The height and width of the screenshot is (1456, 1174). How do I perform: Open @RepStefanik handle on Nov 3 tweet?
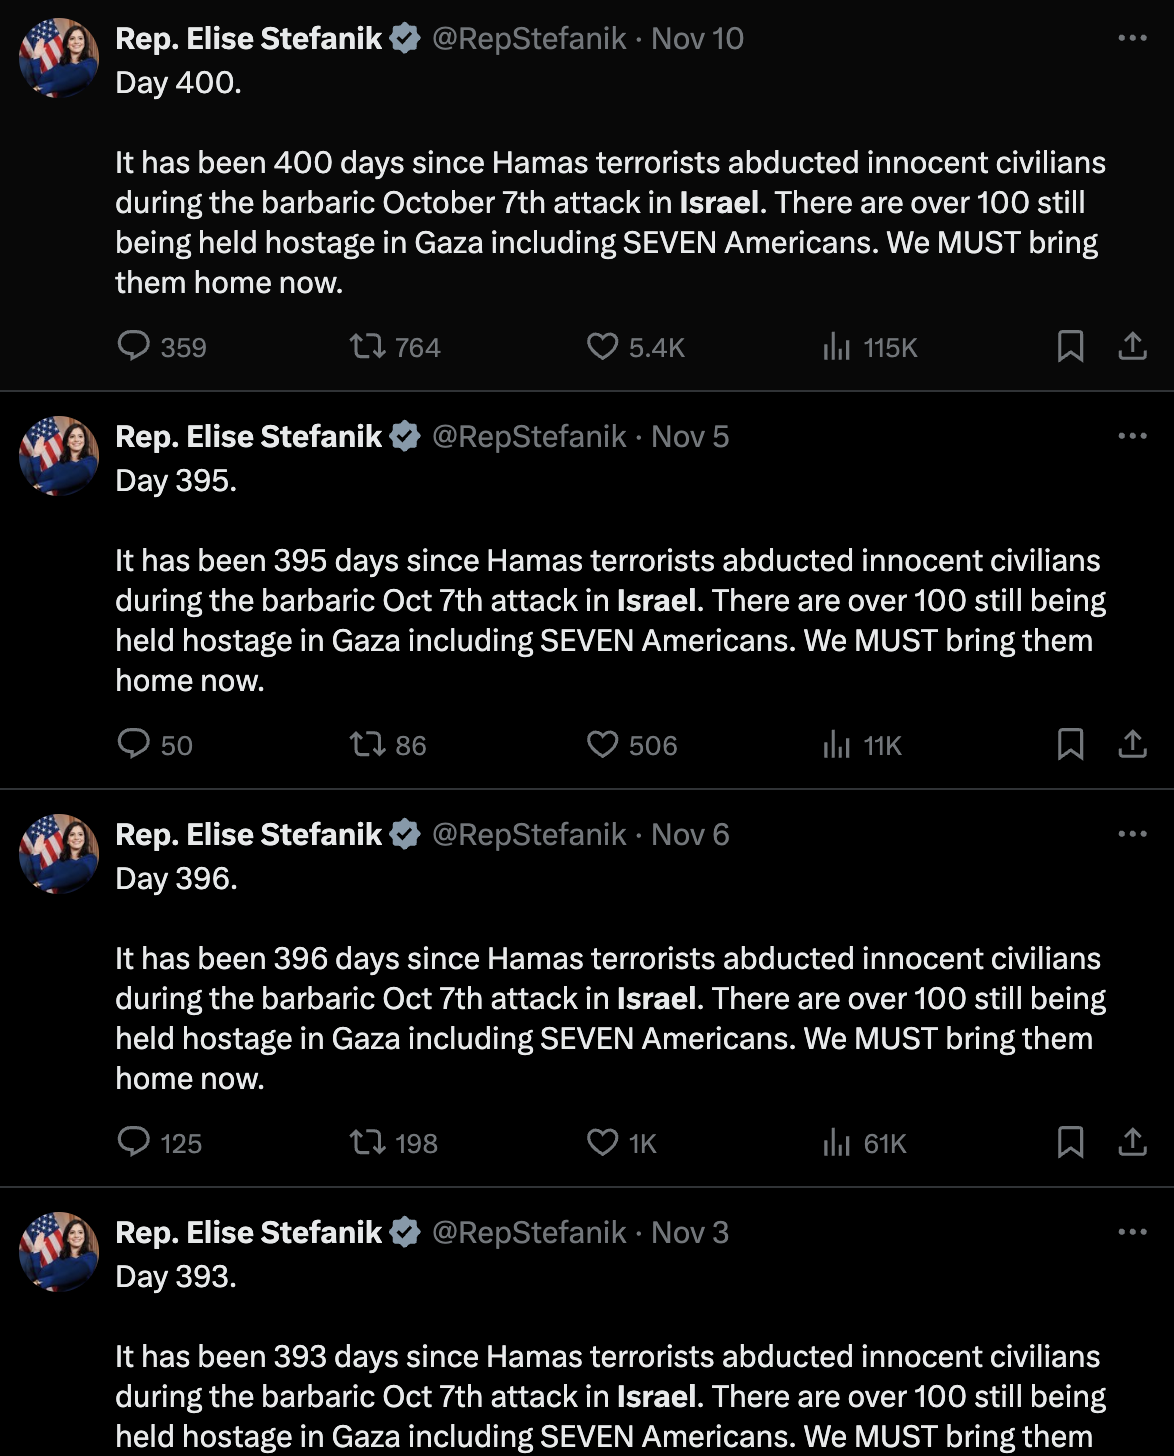click(529, 1233)
